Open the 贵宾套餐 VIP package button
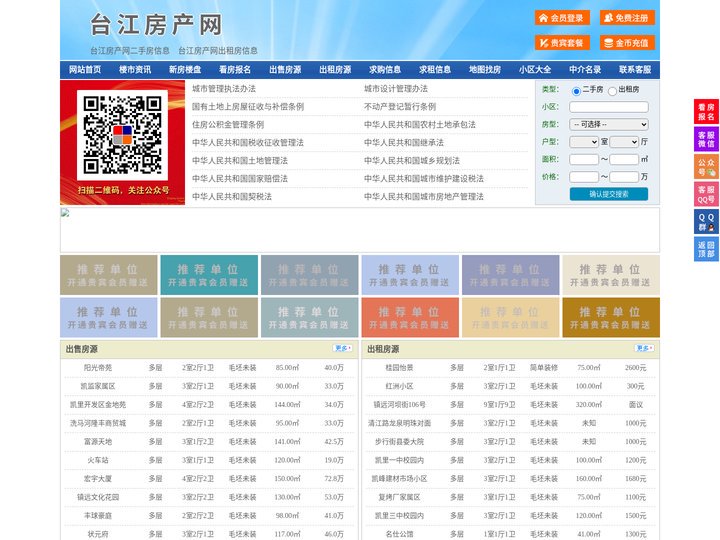Viewport: 720px width, 540px height. click(562, 43)
